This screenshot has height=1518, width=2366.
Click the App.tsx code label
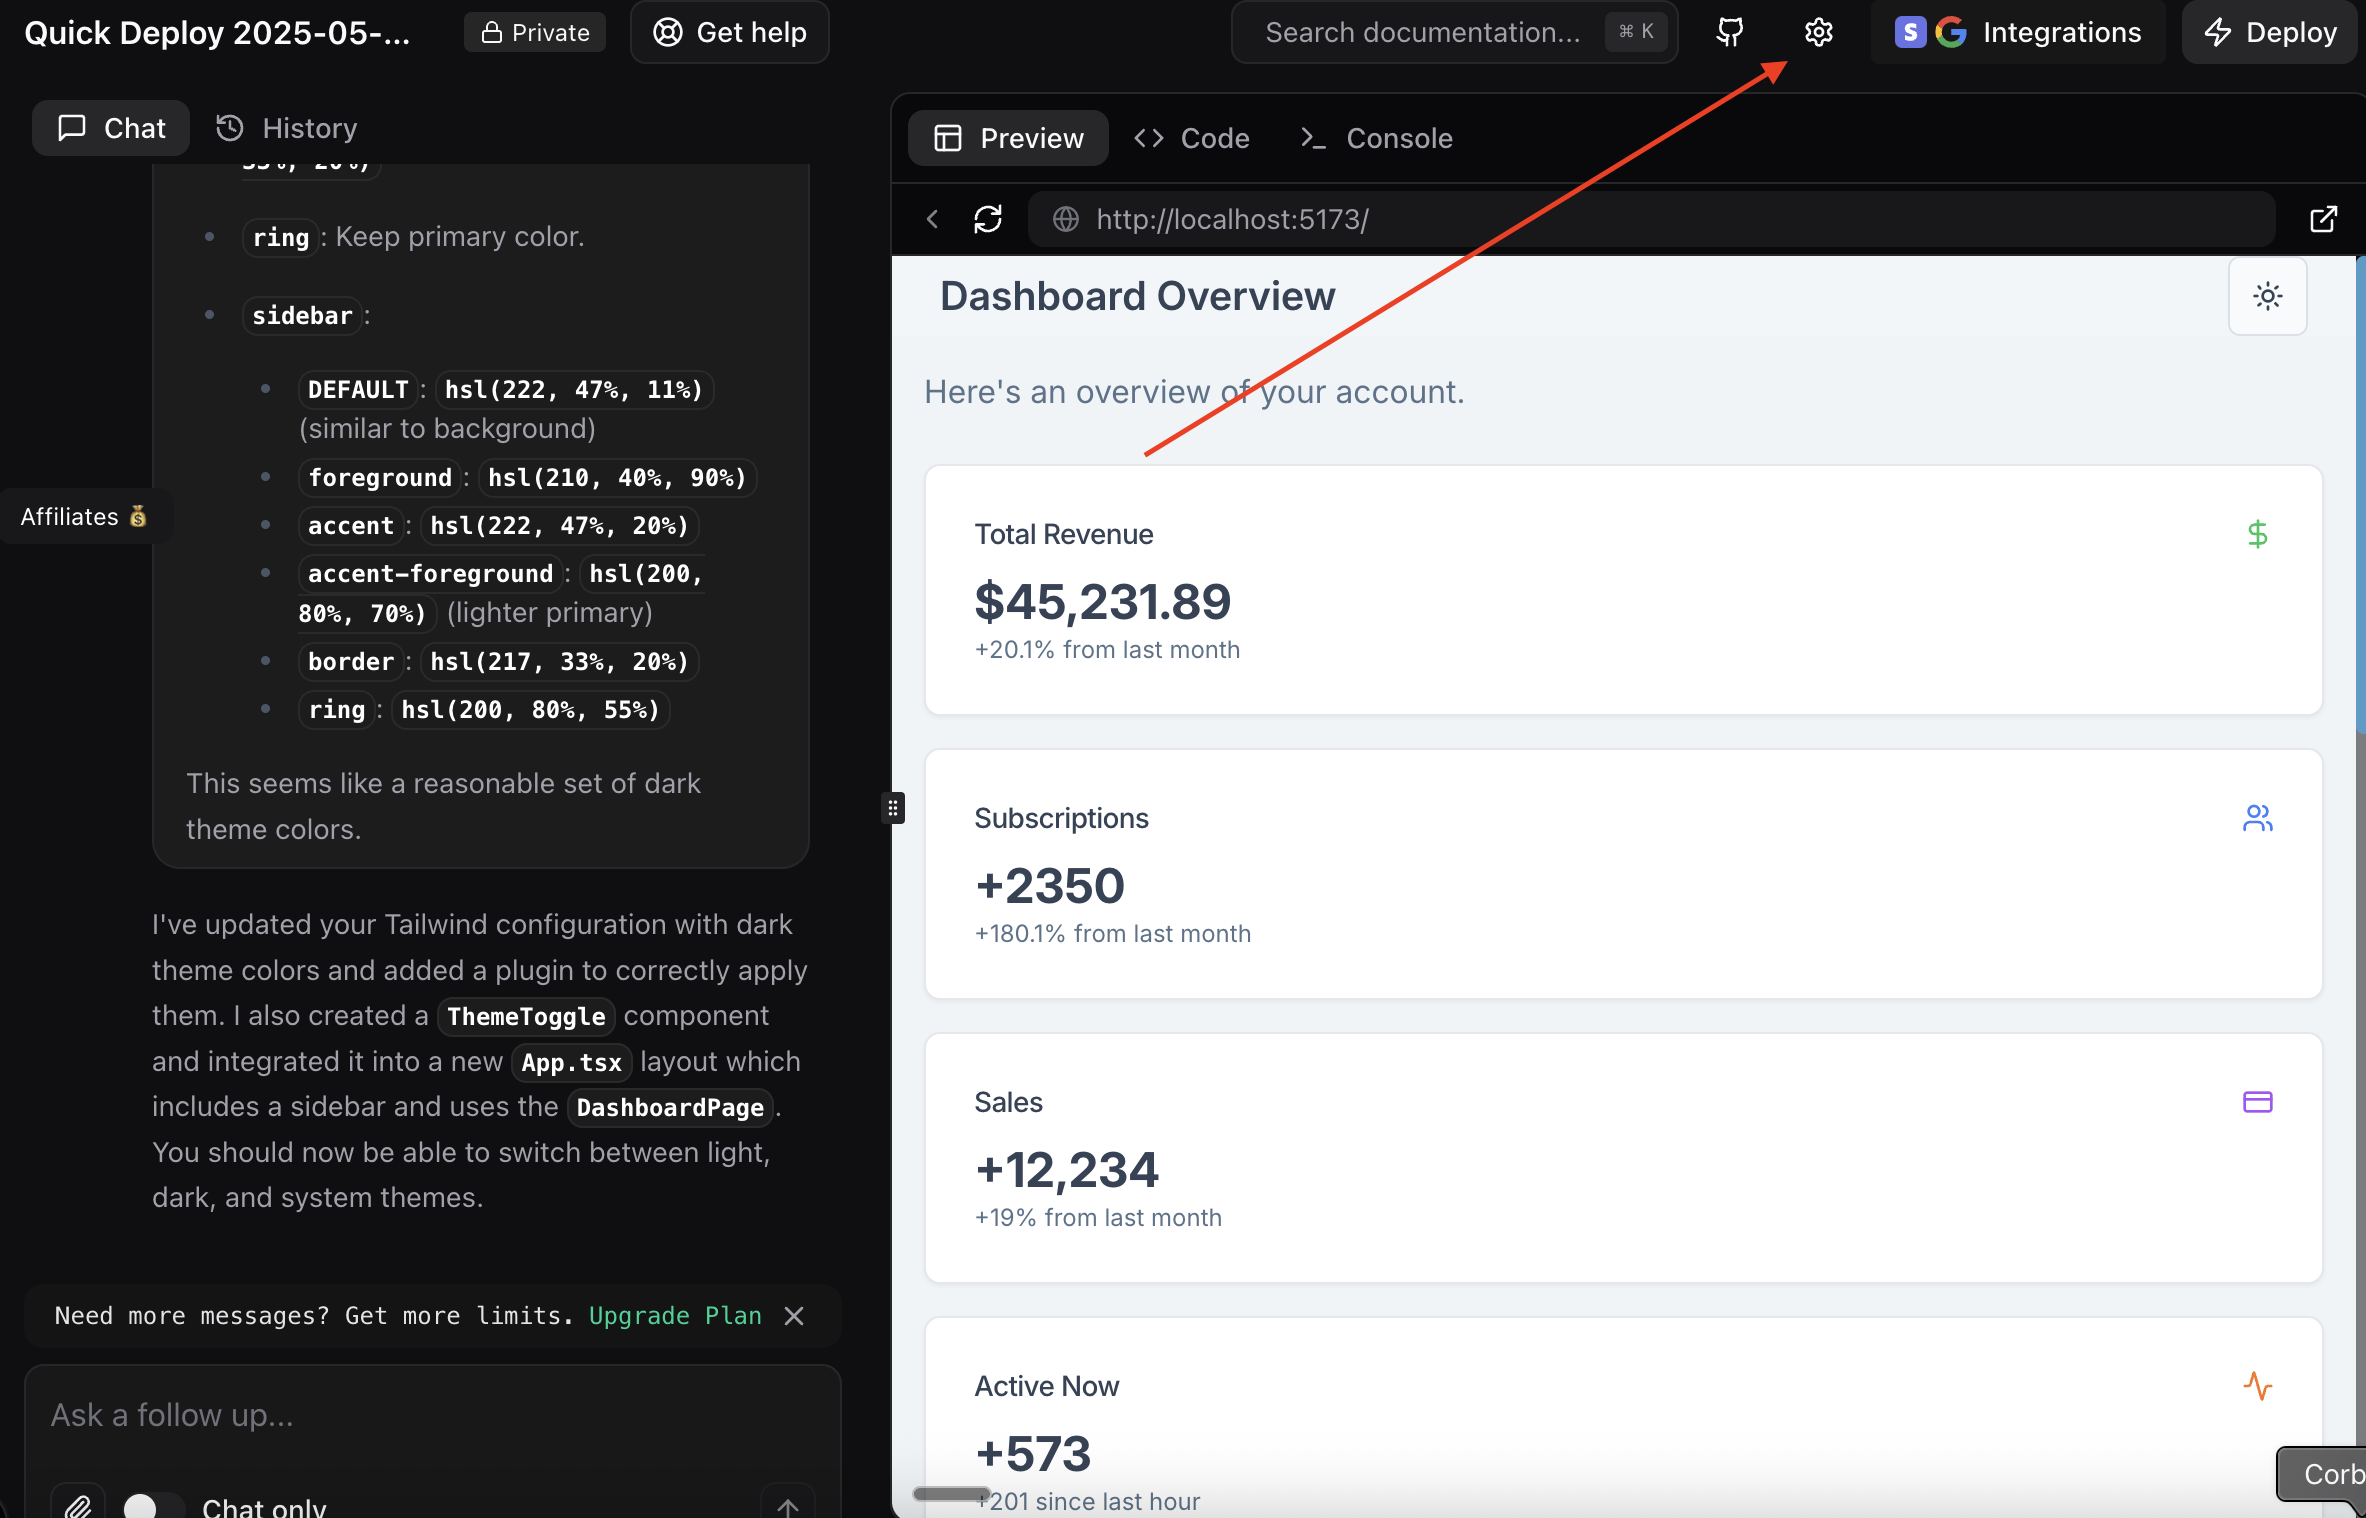point(572,1062)
